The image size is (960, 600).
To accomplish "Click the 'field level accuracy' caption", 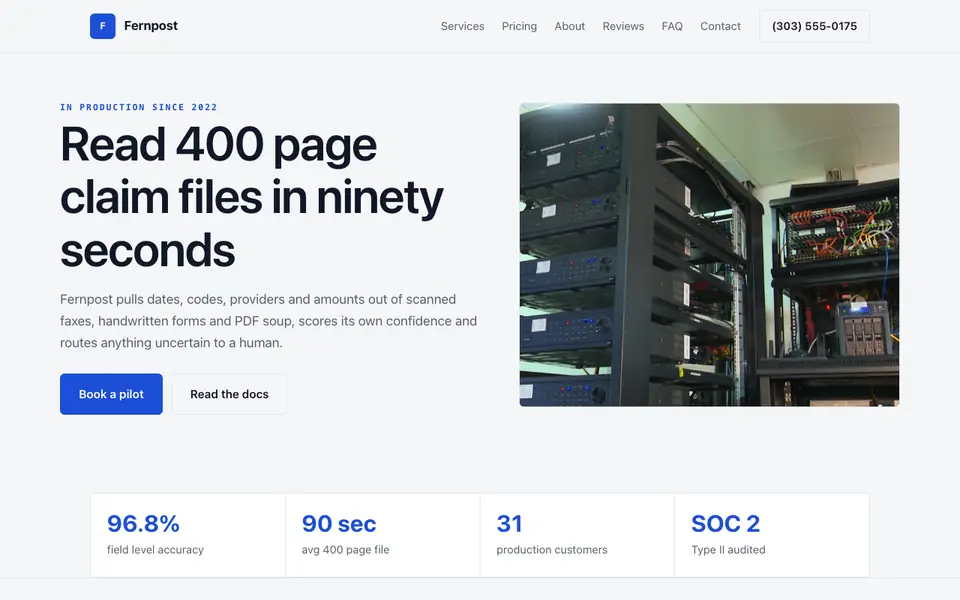I will click(x=155, y=550).
